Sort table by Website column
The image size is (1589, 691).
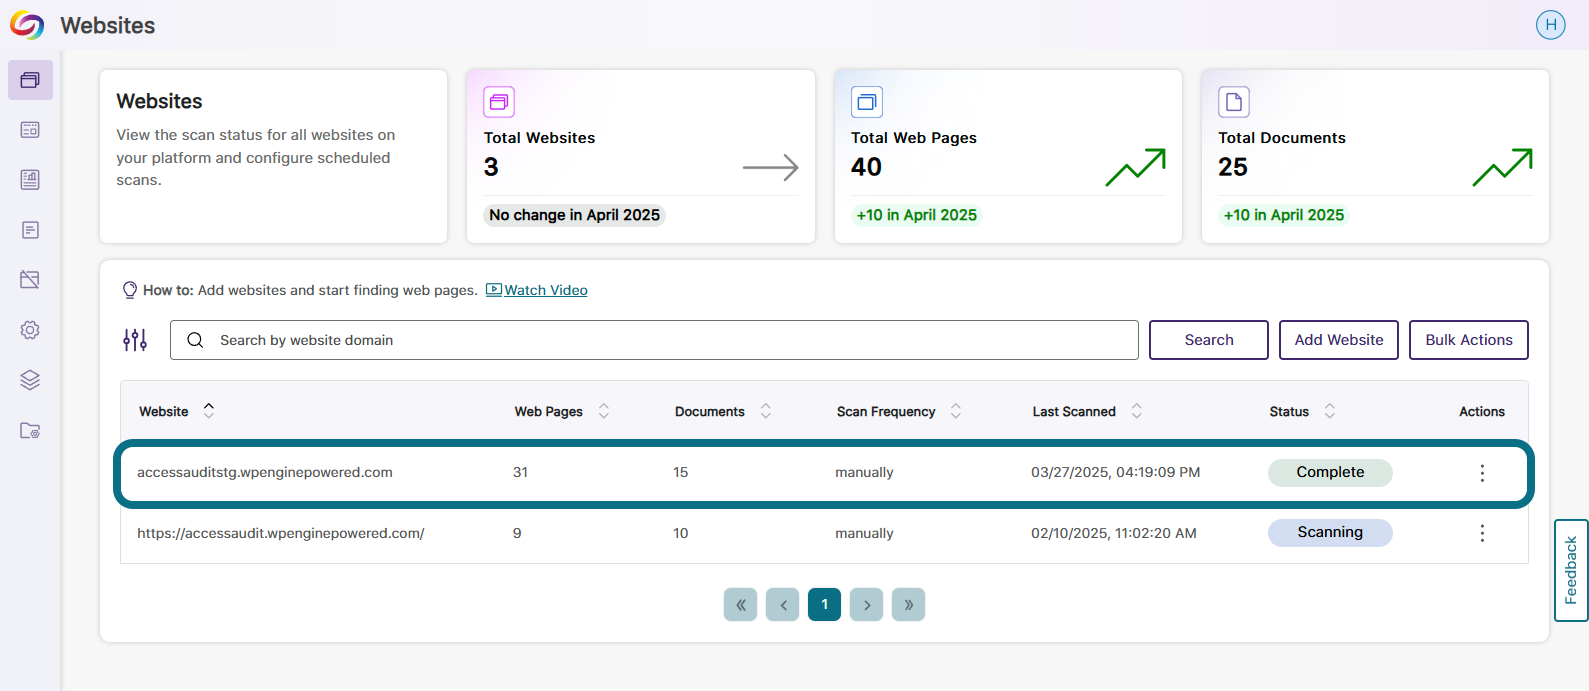209,410
